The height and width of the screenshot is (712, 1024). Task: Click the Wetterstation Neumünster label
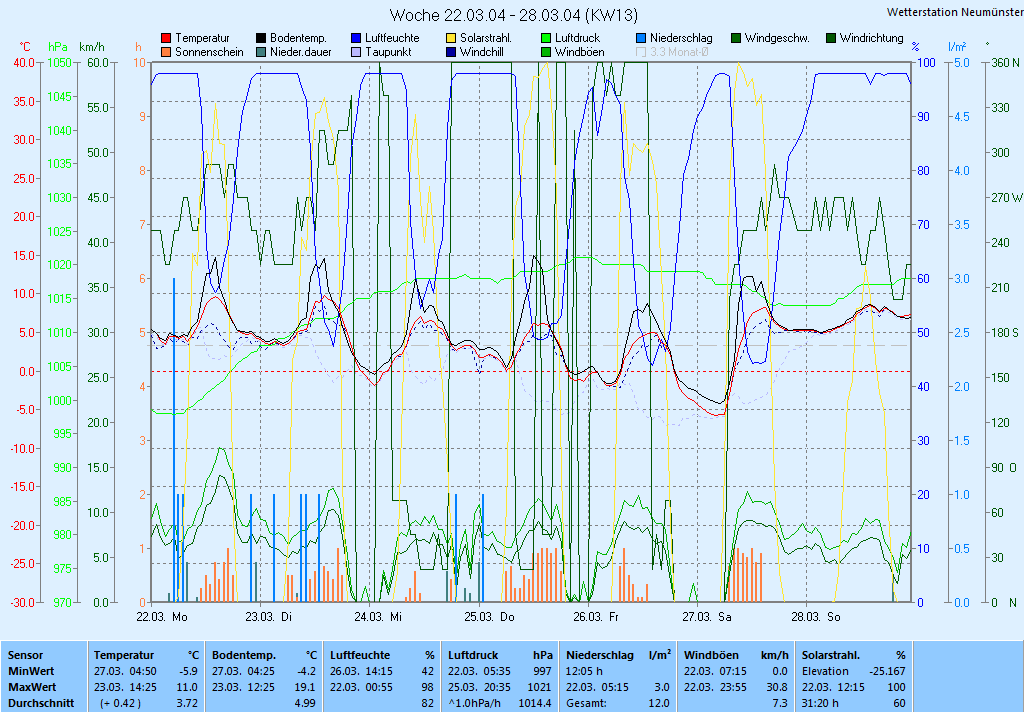(955, 12)
